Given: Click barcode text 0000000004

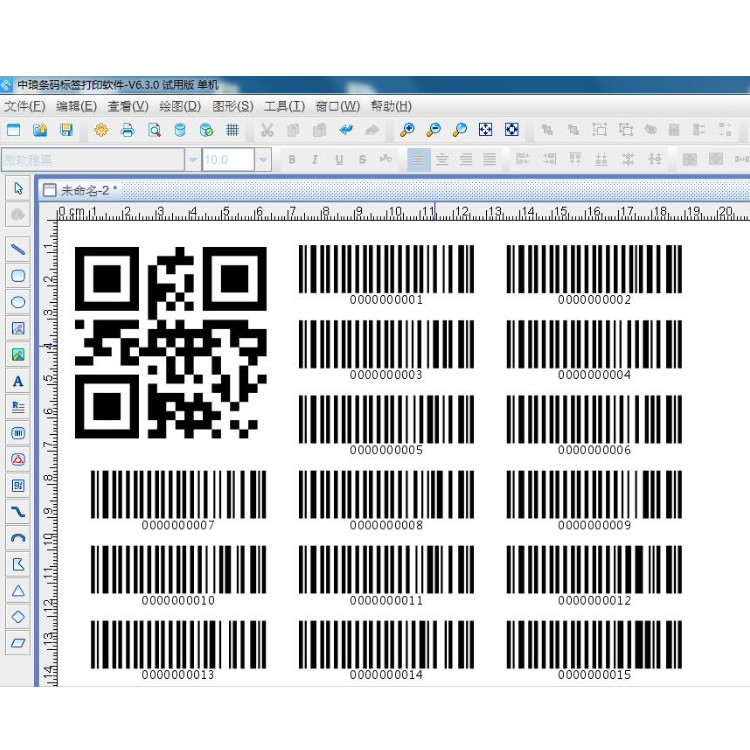Looking at the screenshot, I should pyautogui.click(x=595, y=375).
